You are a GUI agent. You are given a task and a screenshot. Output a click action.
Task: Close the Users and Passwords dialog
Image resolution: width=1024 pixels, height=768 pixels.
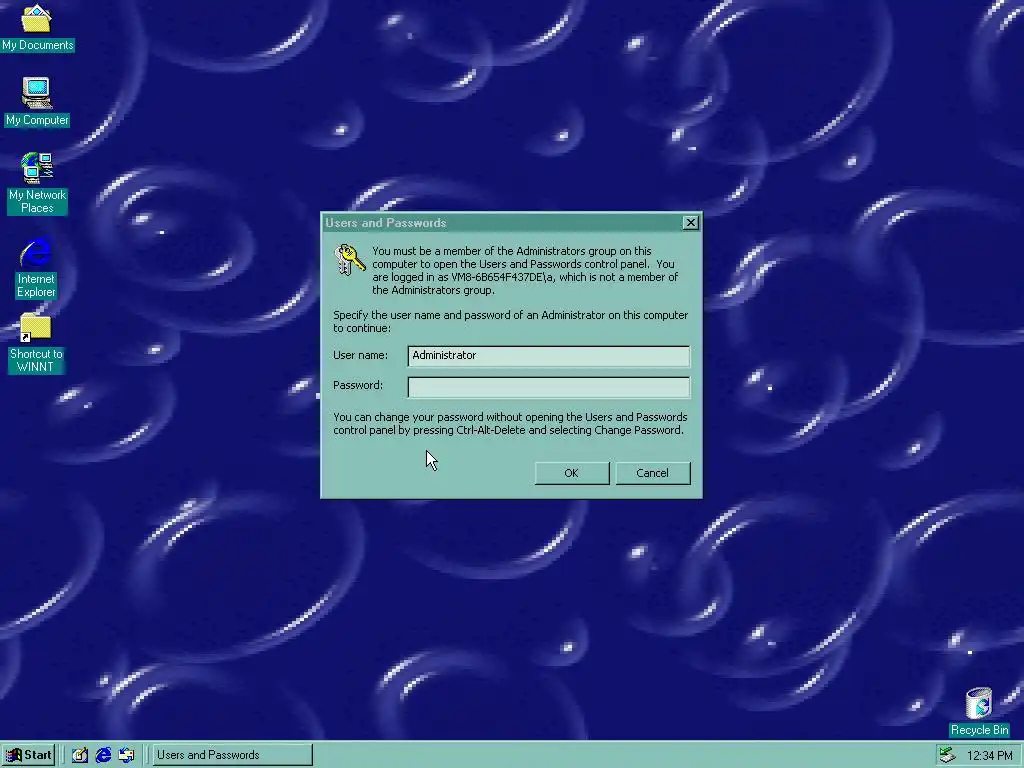click(x=690, y=223)
